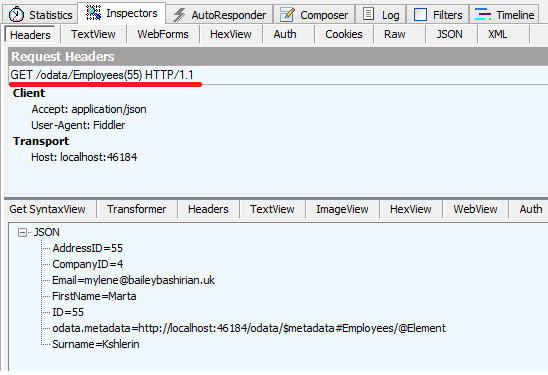Click the Inspectors tab icon

coord(93,13)
